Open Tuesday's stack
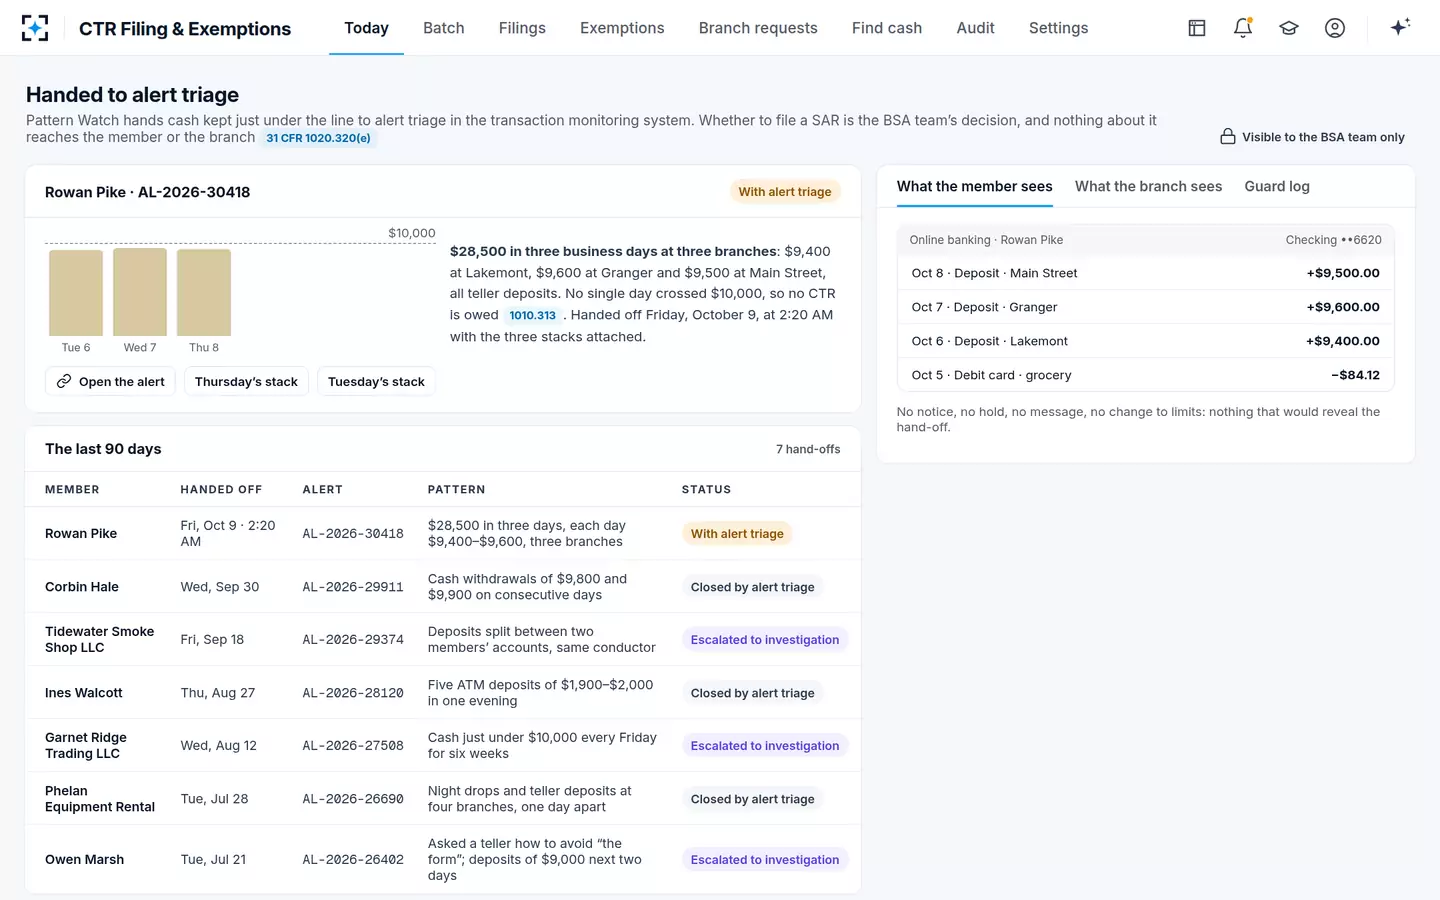This screenshot has height=900, width=1440. pyautogui.click(x=376, y=381)
